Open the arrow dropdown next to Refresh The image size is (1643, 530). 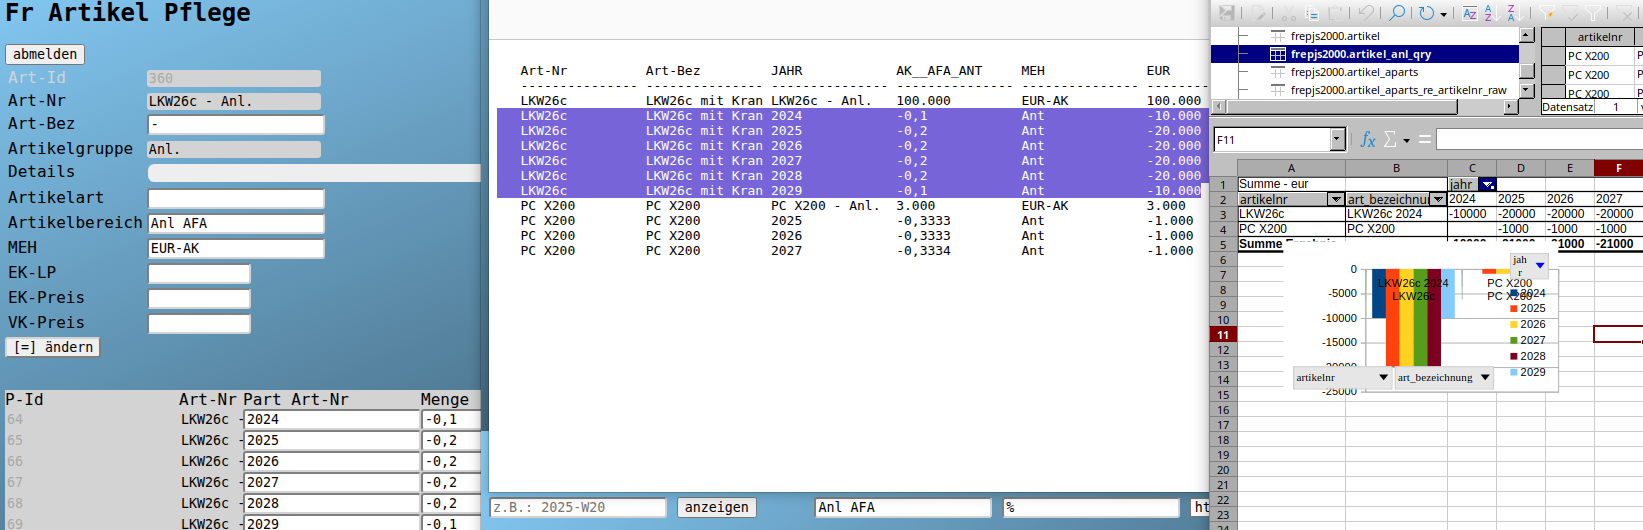[x=1443, y=14]
